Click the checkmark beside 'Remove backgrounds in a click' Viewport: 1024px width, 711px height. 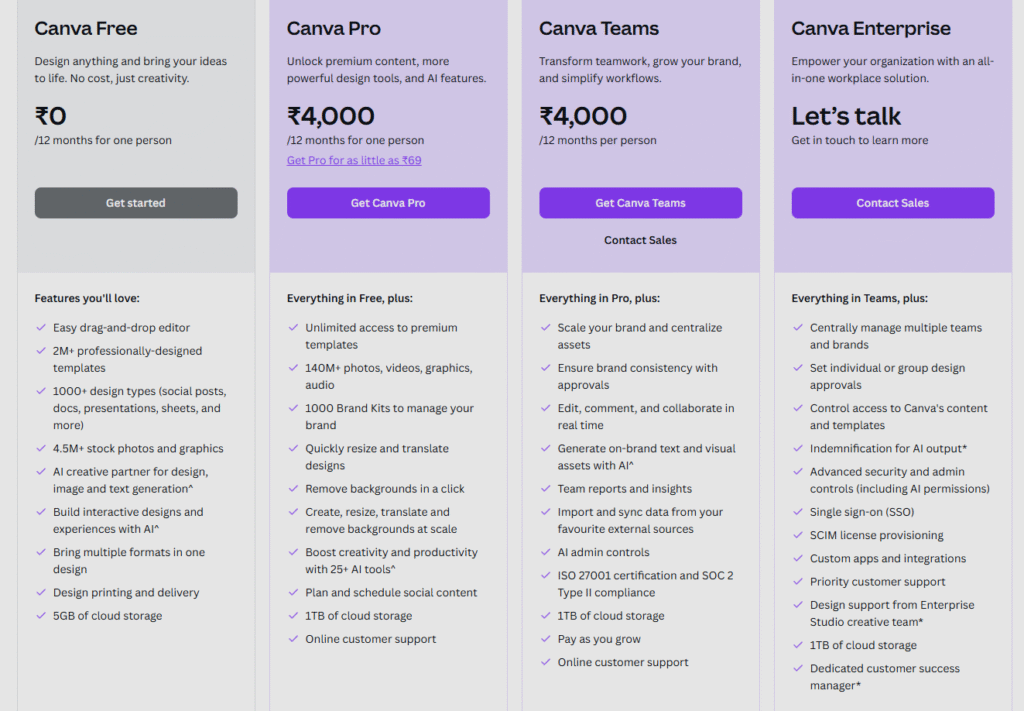point(293,488)
